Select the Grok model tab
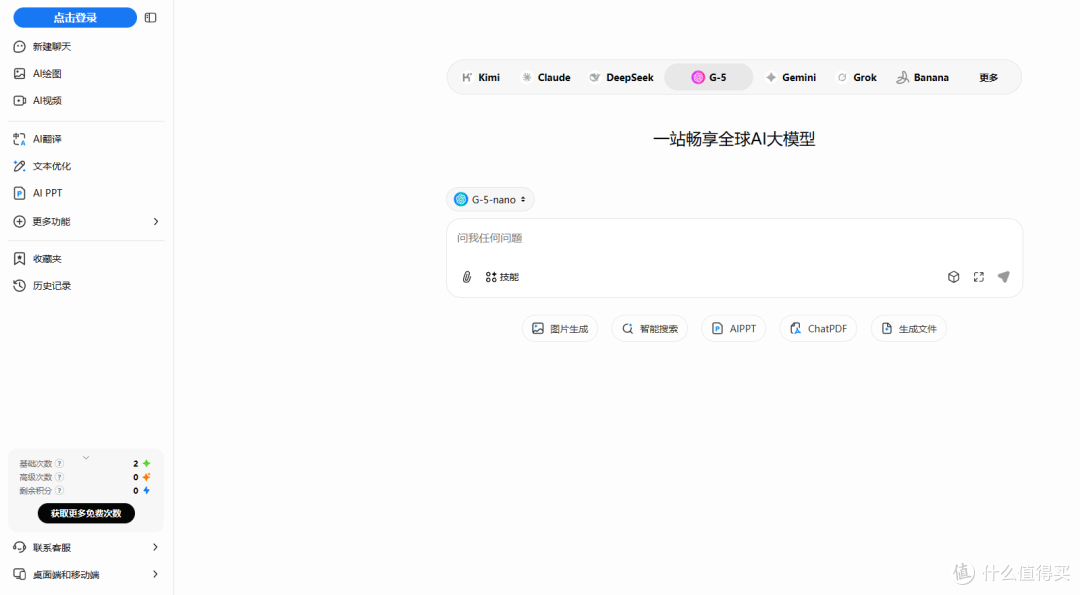 pyautogui.click(x=857, y=77)
